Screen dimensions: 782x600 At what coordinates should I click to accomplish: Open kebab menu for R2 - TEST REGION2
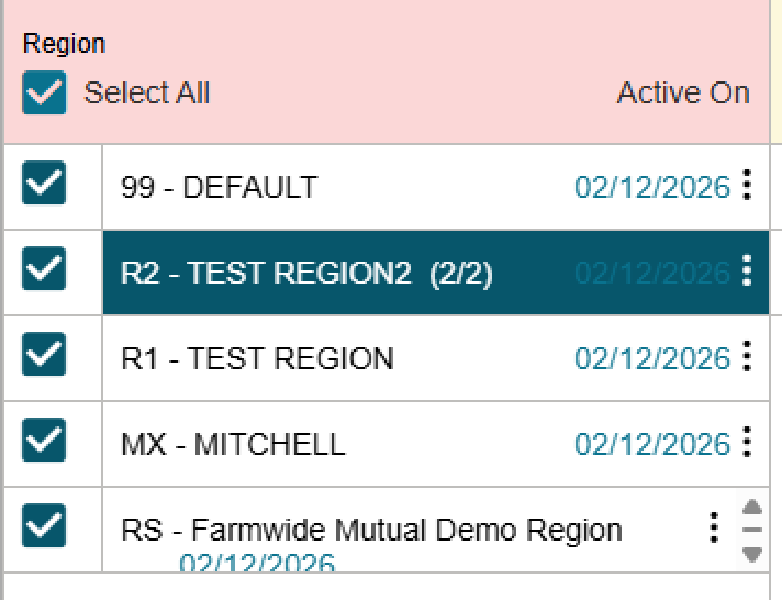click(x=747, y=272)
